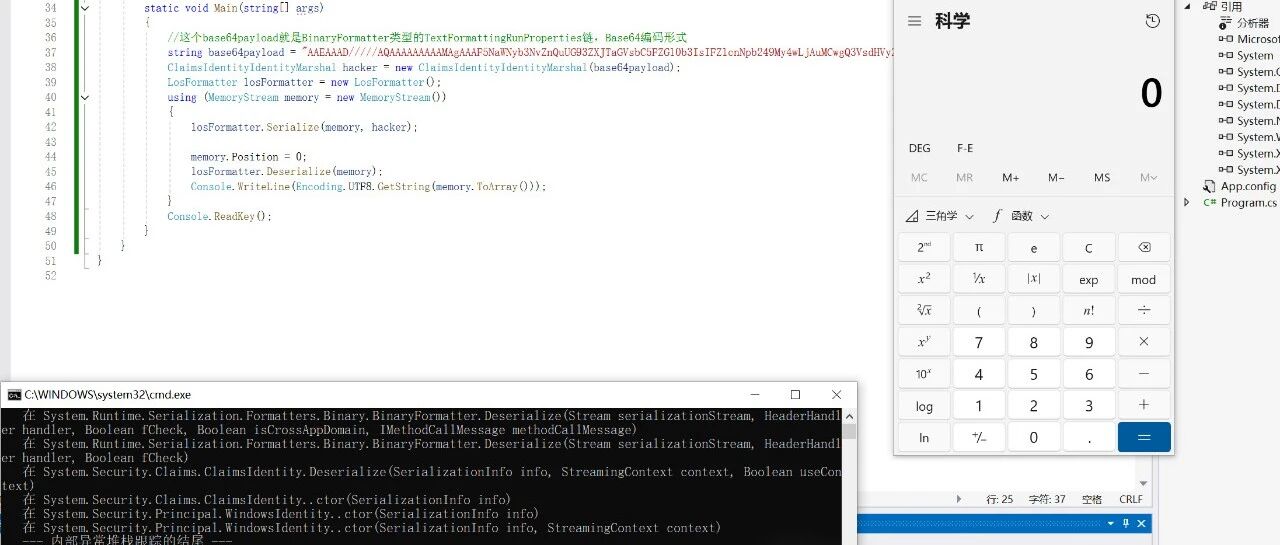Click the calculator backspace key
Viewport: 1280px width, 545px height.
pyautogui.click(x=1144, y=248)
